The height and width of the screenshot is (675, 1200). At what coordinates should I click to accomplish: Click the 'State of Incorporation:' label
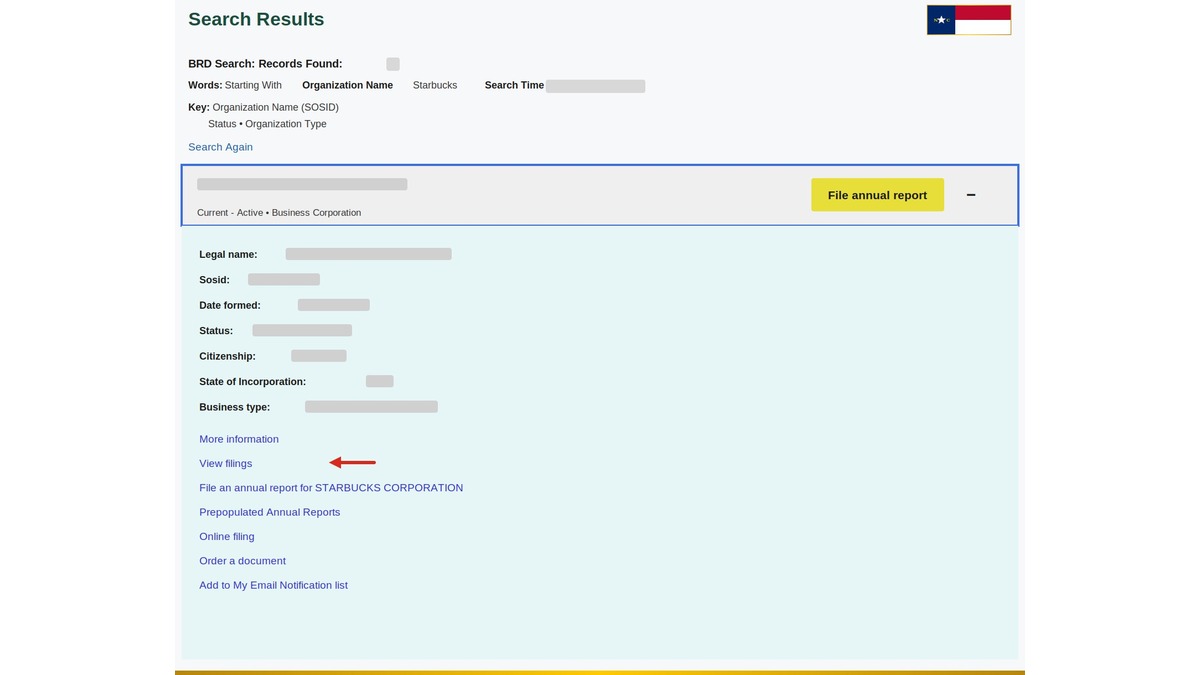[253, 382]
